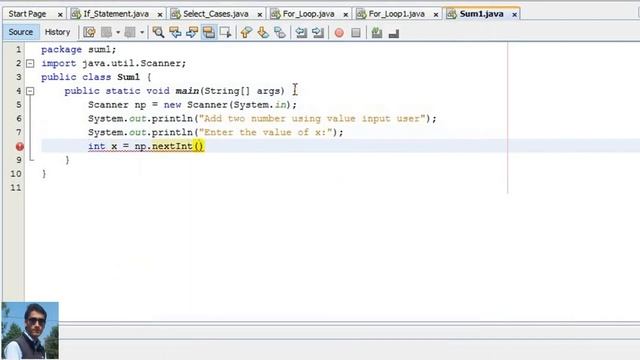Click the Forward navigation icon
This screenshot has width=640, height=360.
[130, 32]
